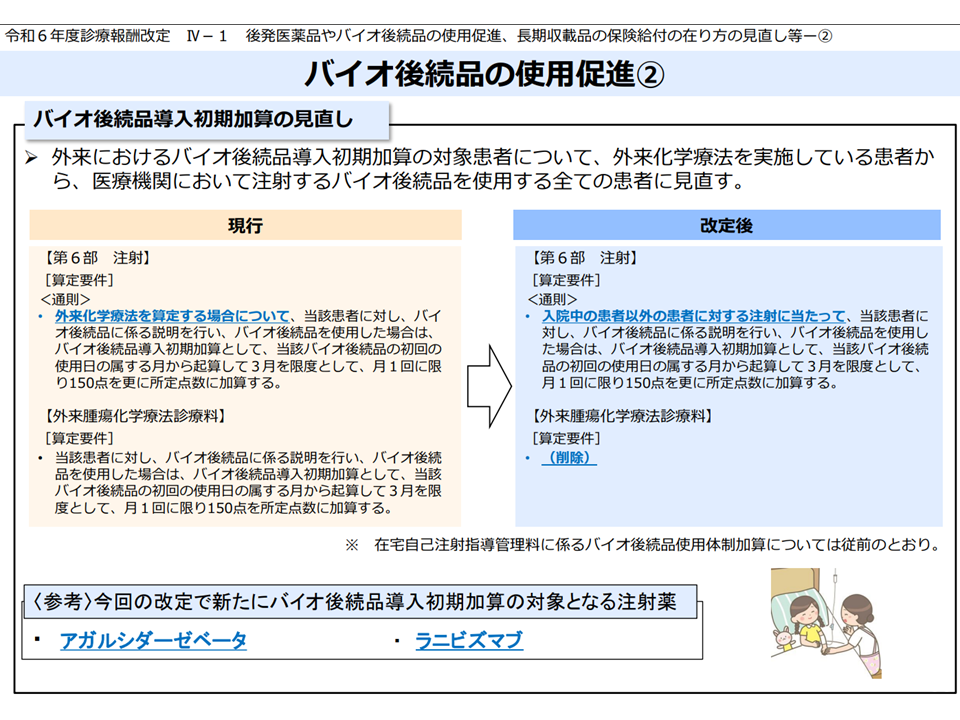The width and height of the screenshot is (960, 720).
Task: Click the square bullet before ラニビズマブ
Action: [398, 639]
